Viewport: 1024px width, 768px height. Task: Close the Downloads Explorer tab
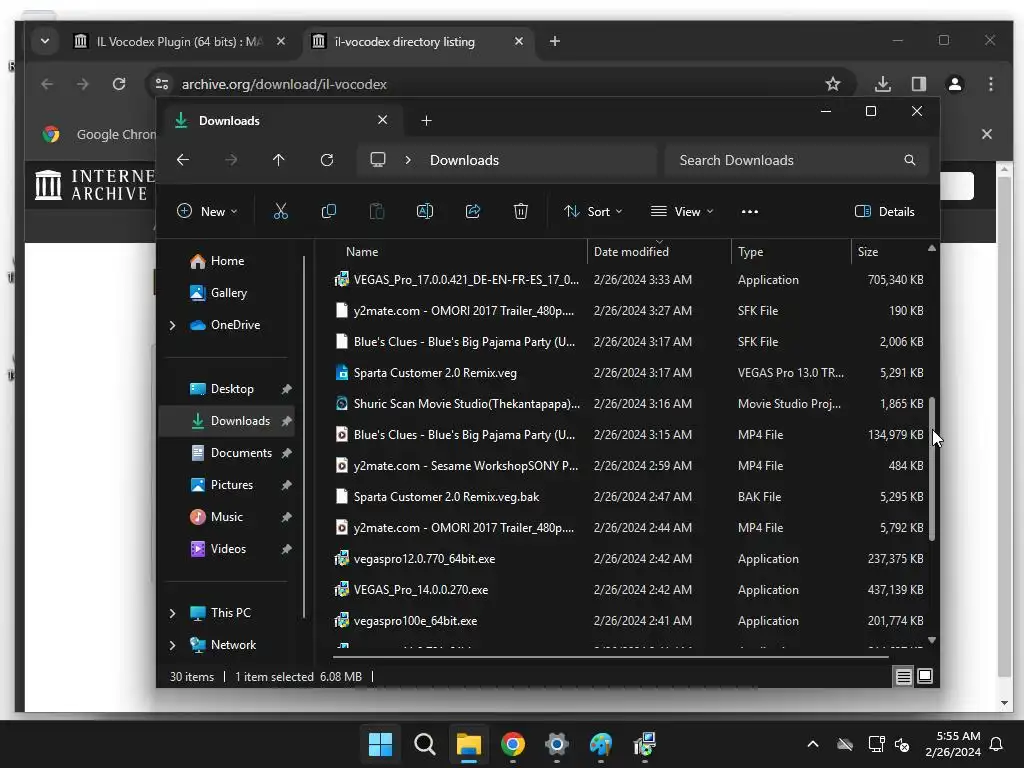(383, 120)
